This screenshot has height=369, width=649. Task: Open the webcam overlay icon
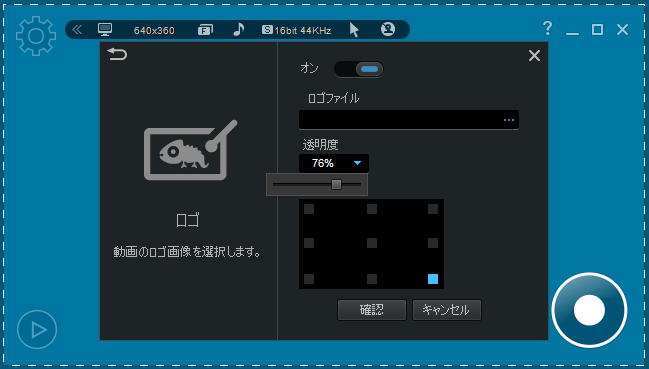[x=388, y=29]
